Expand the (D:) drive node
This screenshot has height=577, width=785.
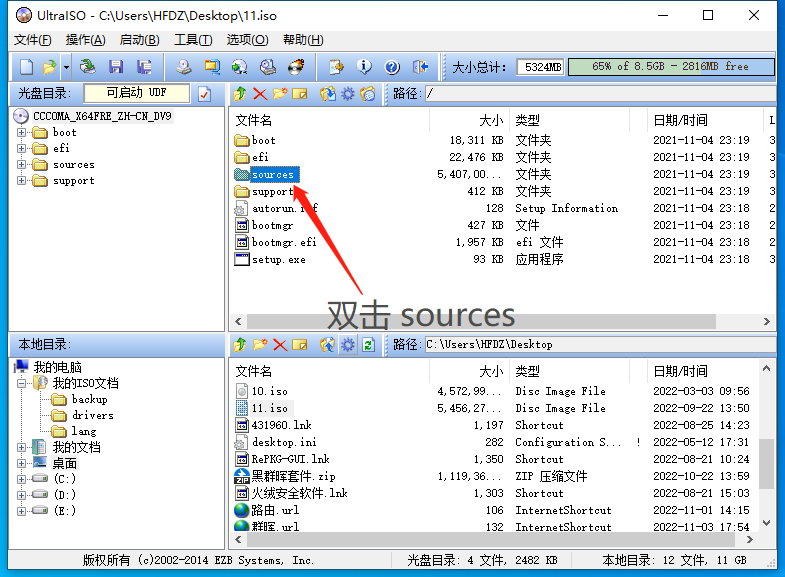[21, 495]
